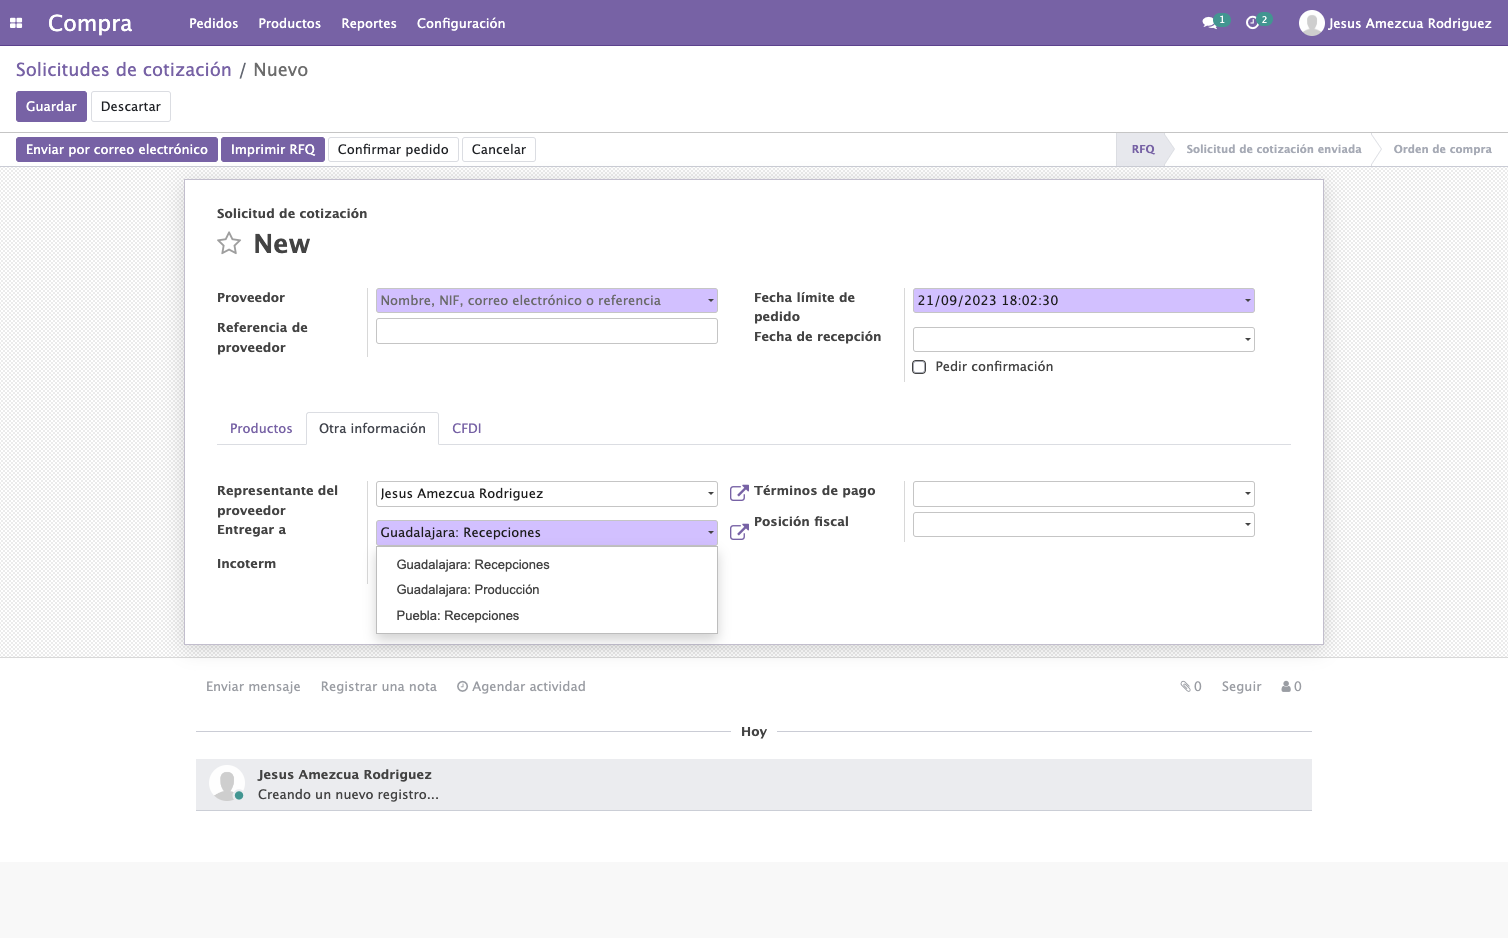
Task: Click the Seguir follow button
Action: pos(1241,686)
